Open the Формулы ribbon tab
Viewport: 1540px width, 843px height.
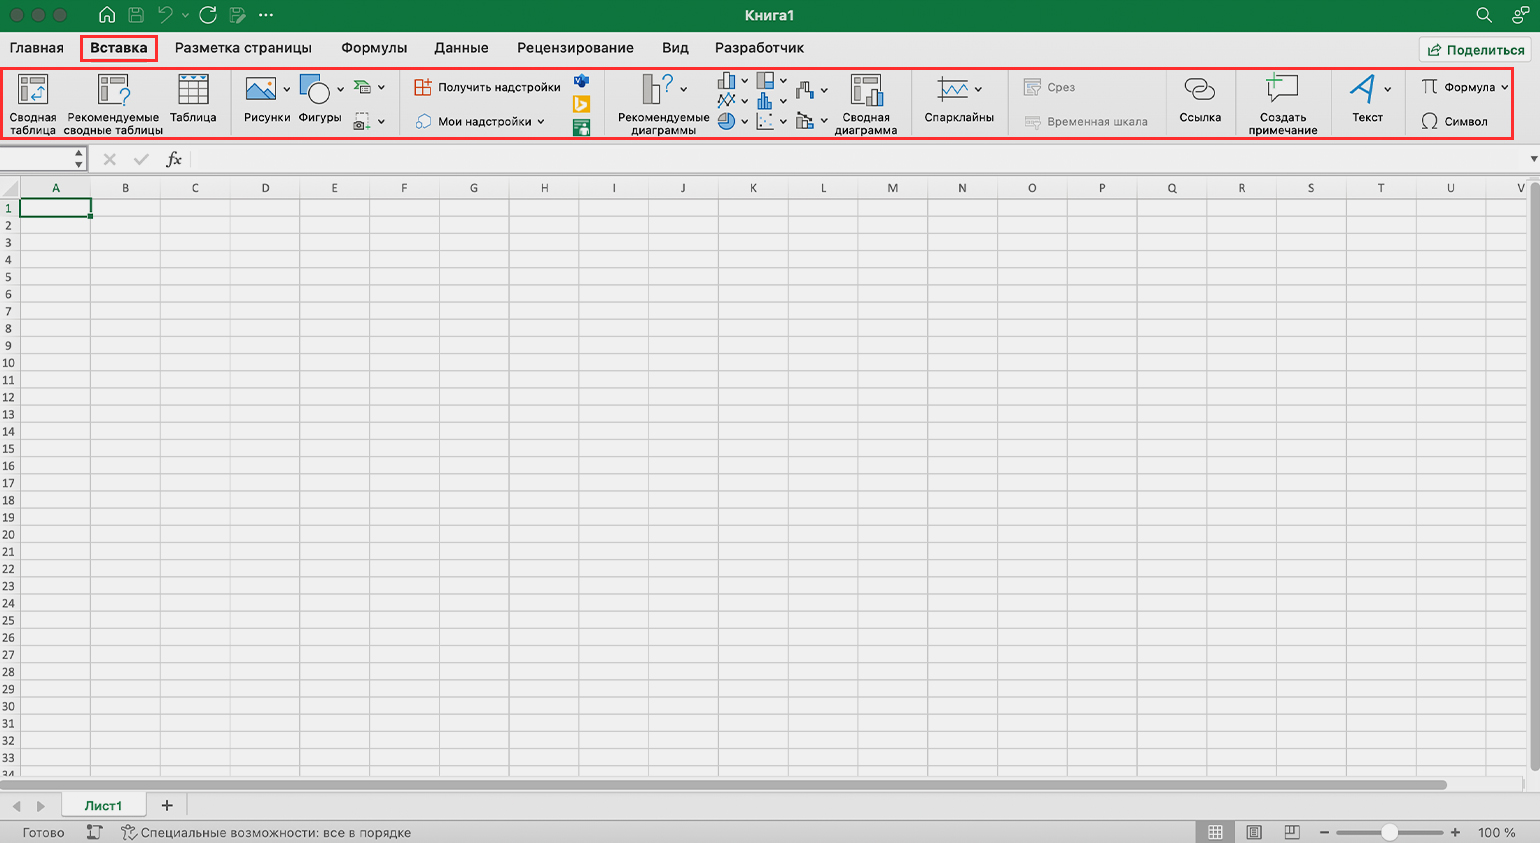[374, 48]
